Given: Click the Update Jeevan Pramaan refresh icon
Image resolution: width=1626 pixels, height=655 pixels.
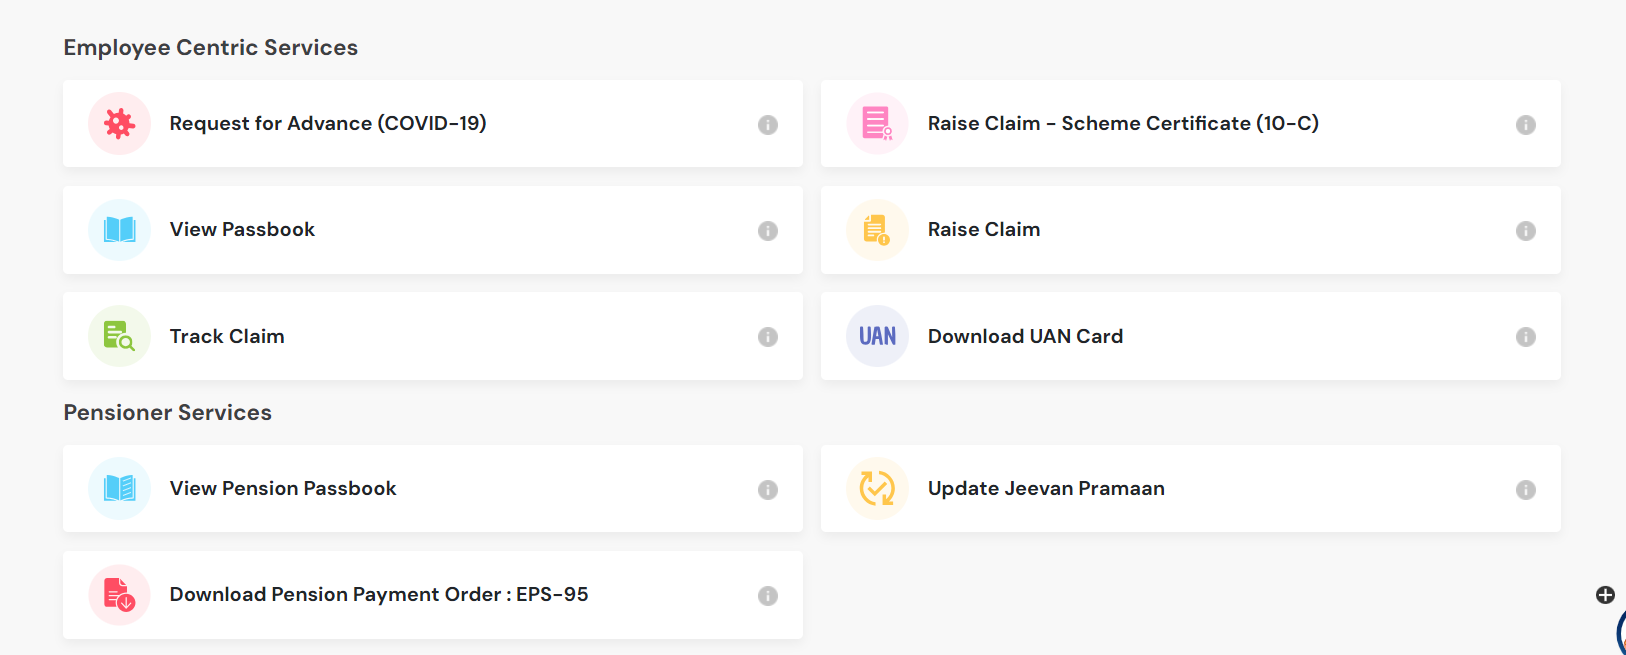Looking at the screenshot, I should coord(877,489).
